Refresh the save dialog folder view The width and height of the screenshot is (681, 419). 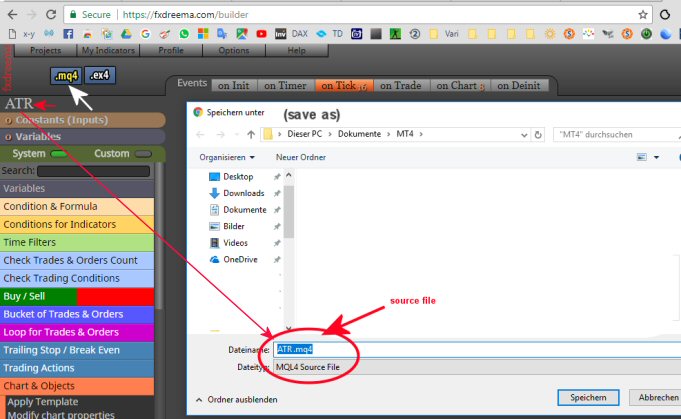(538, 135)
